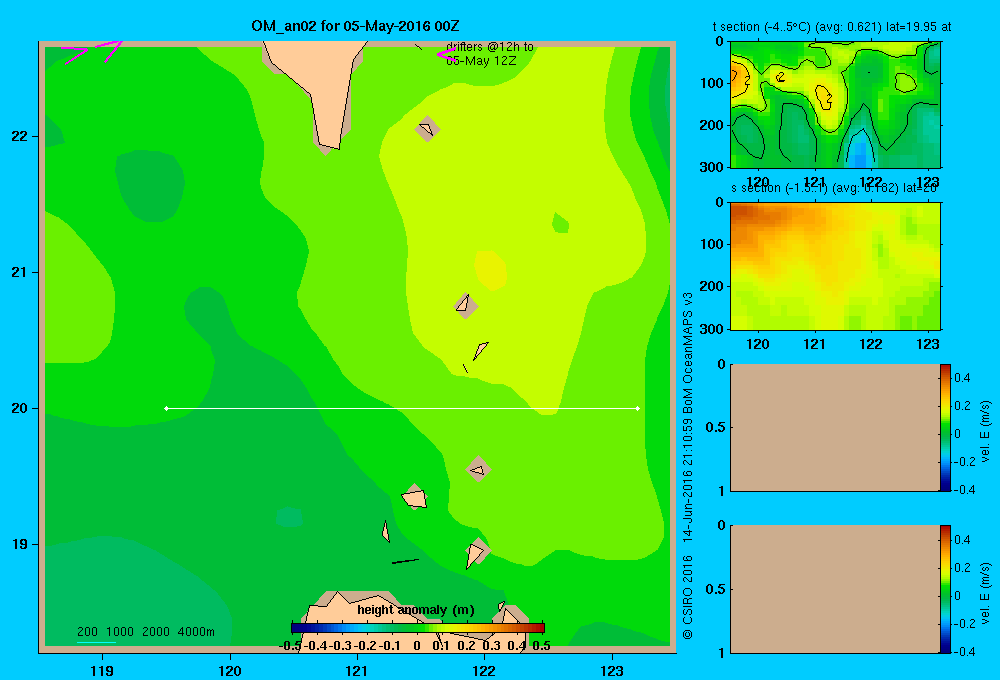Click latitude label 19 on the map axis
This screenshot has height=680, width=1000.
[x=20, y=544]
